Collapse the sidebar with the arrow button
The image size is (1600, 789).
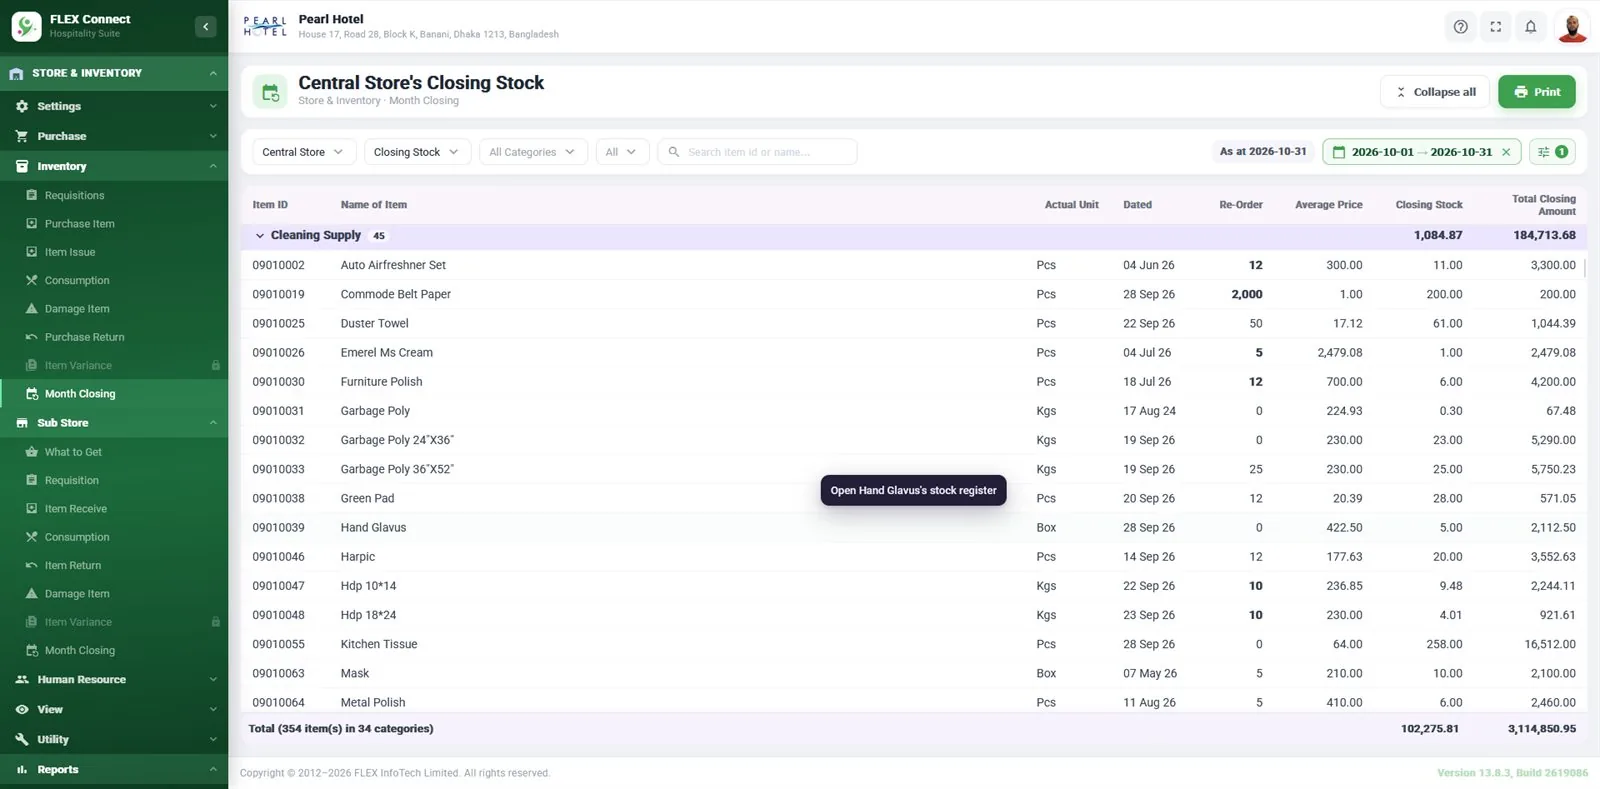tap(205, 27)
